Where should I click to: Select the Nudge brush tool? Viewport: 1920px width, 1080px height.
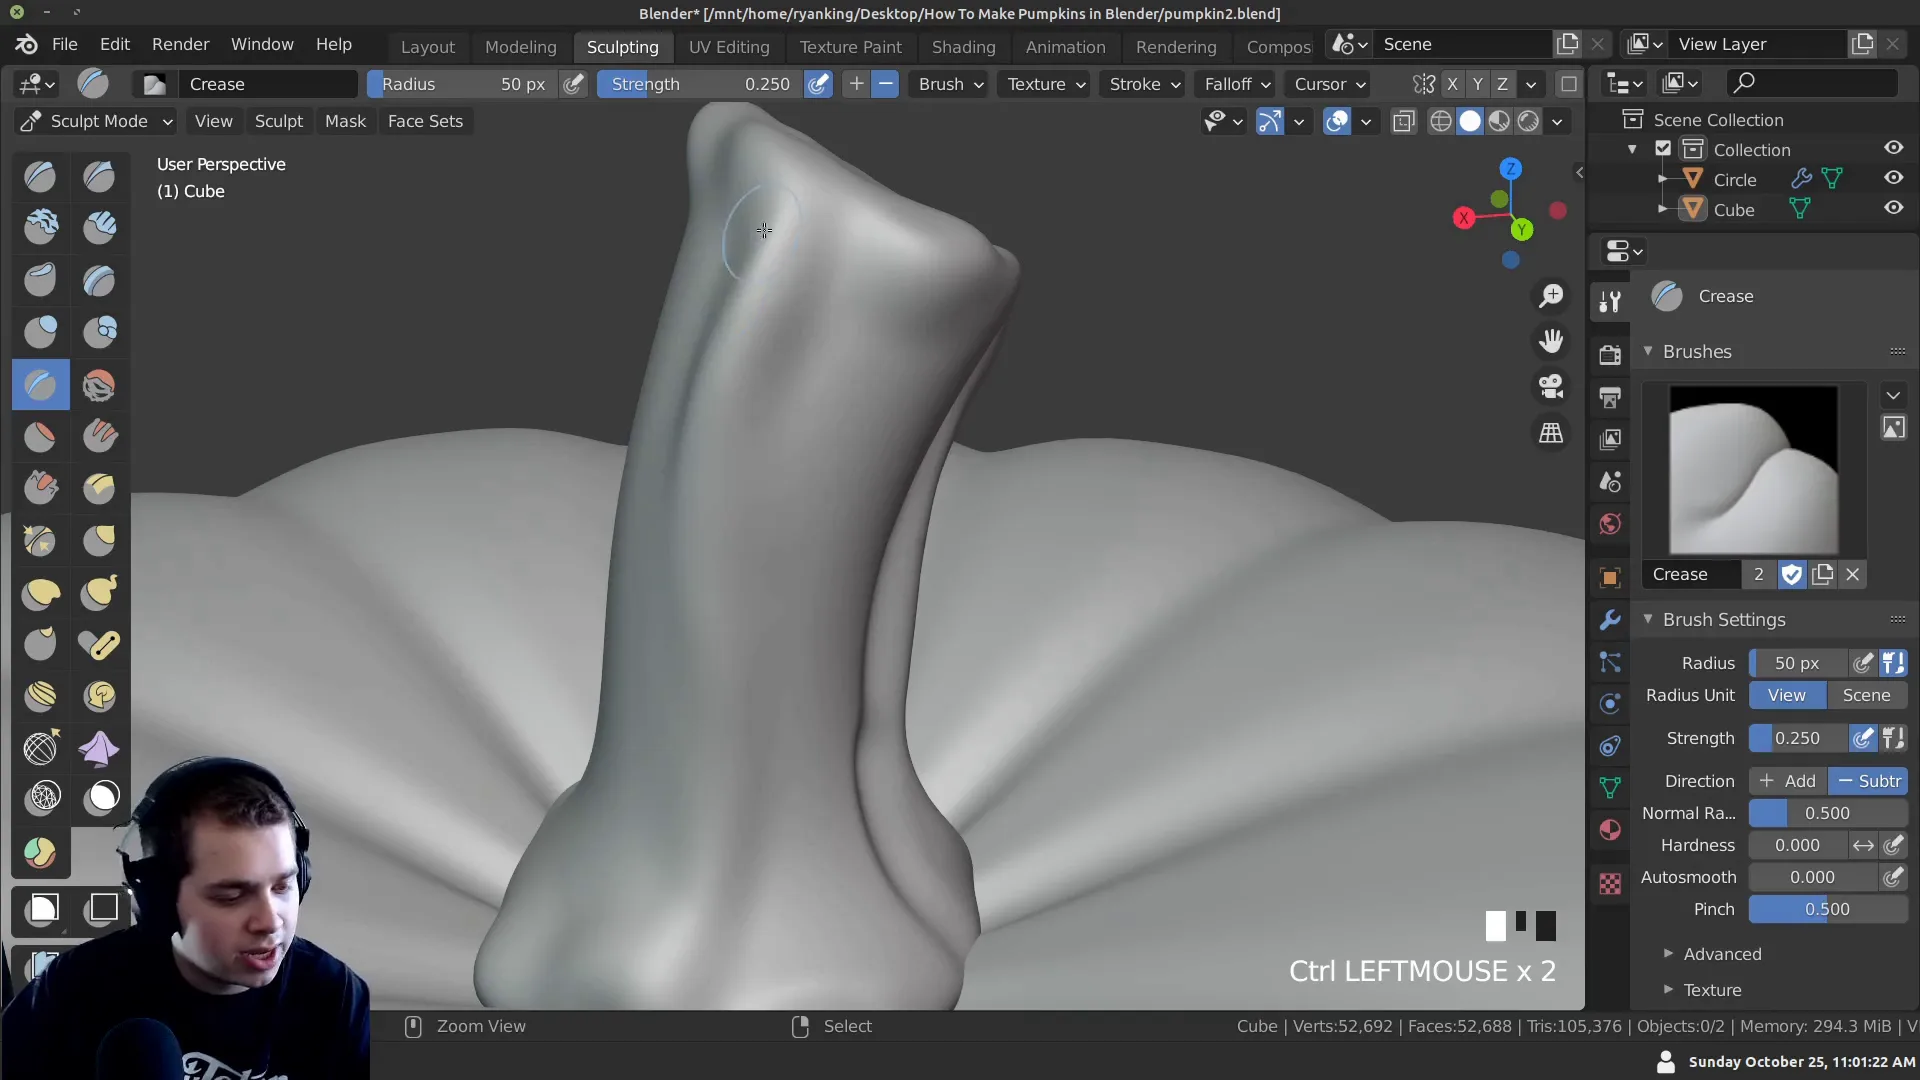point(41,696)
